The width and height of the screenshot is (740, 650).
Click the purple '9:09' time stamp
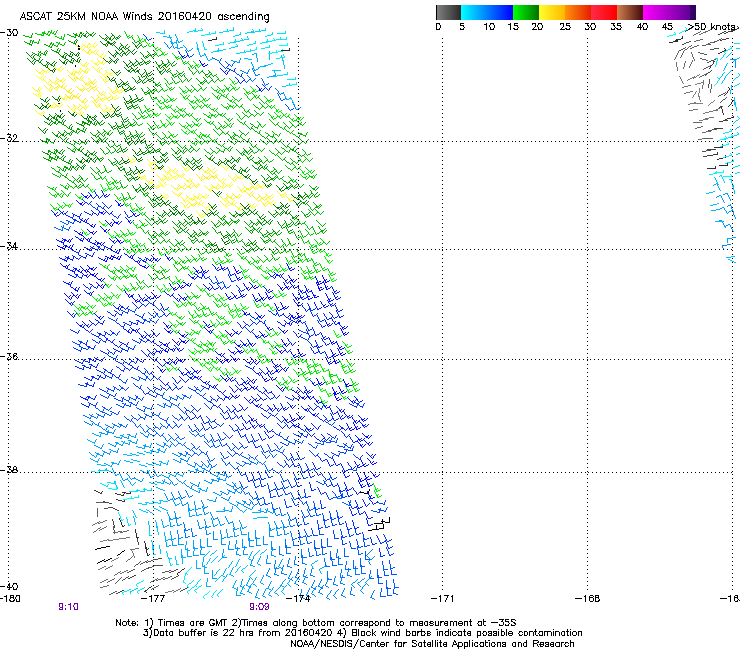tap(260, 607)
